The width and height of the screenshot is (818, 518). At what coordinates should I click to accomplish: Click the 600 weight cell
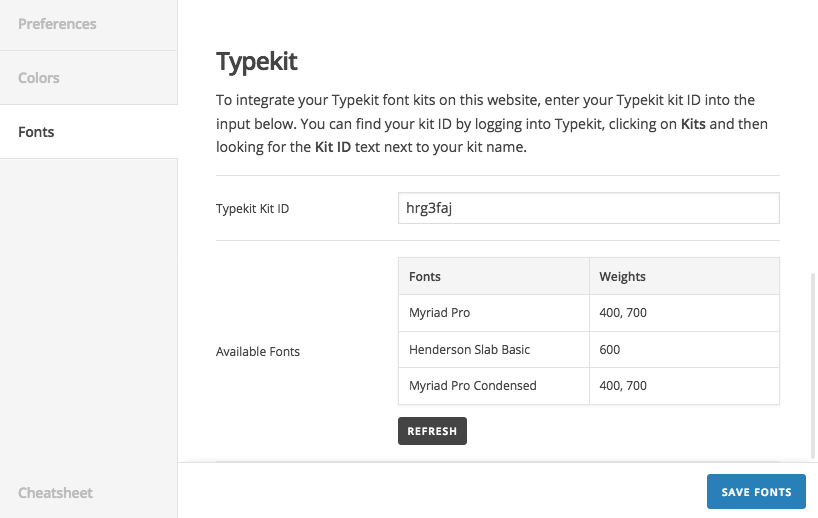click(610, 350)
